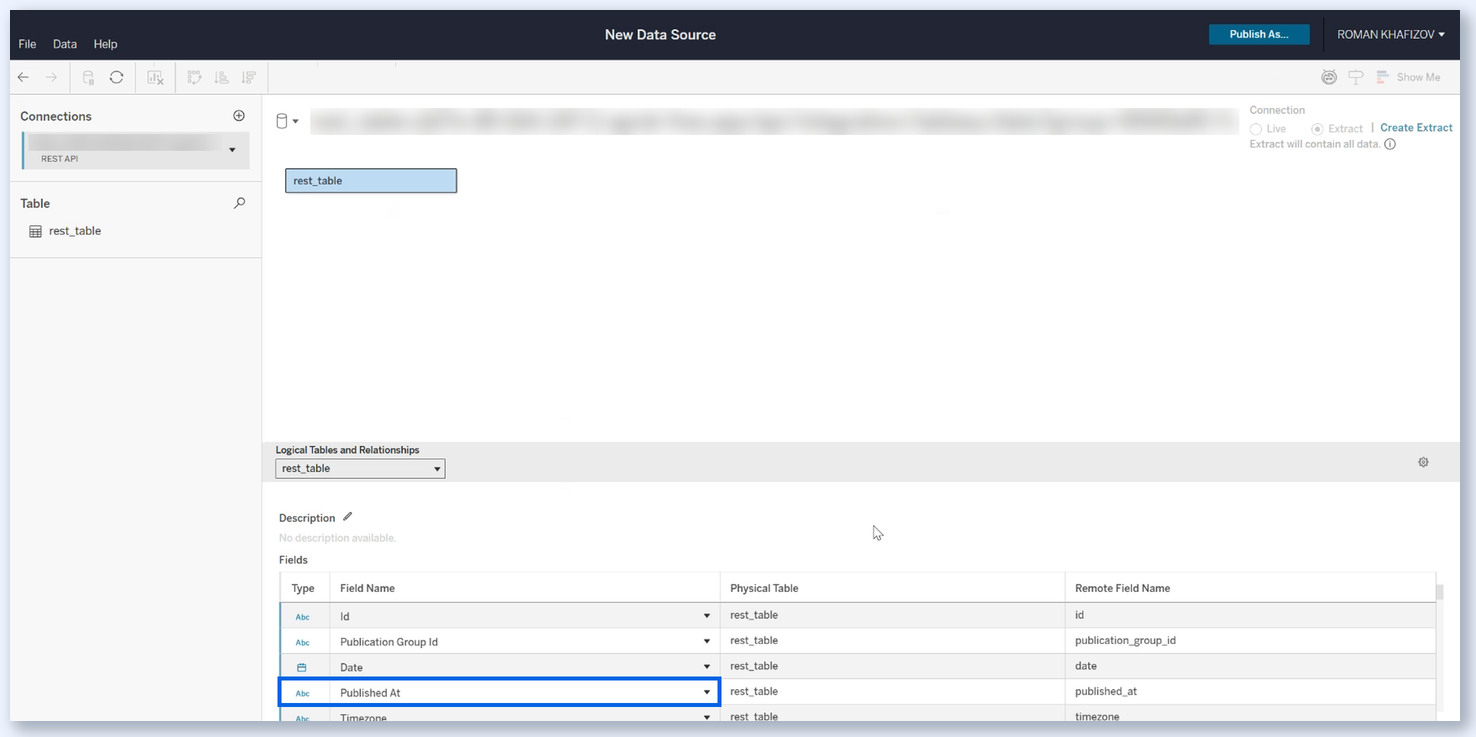
Task: Click the Table search magnifier icon
Action: point(239,203)
